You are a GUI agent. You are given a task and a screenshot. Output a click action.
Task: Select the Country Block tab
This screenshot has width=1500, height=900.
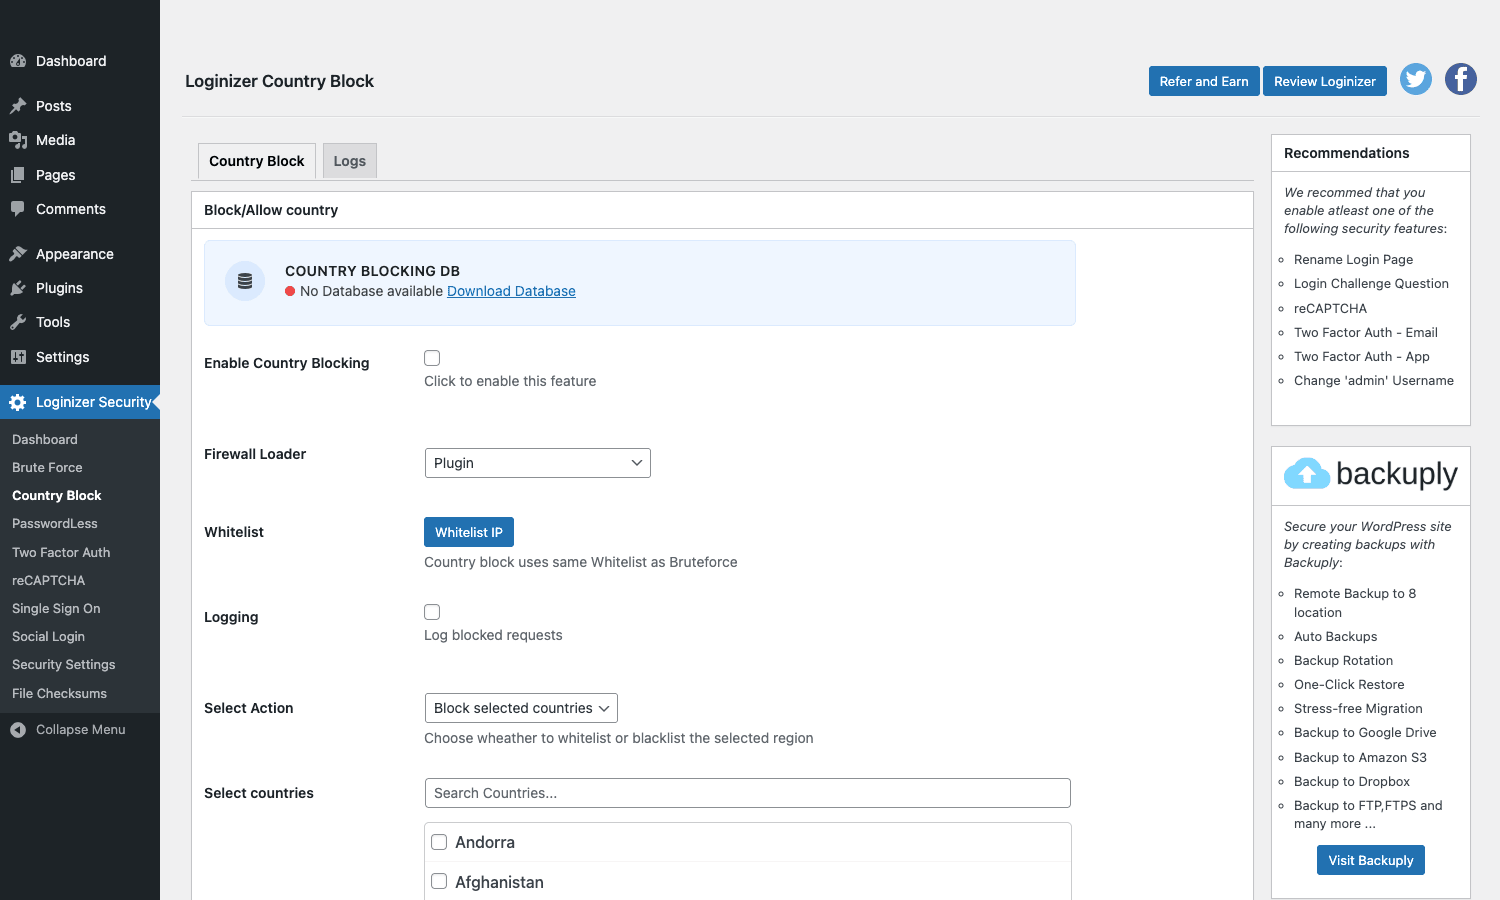[257, 161]
